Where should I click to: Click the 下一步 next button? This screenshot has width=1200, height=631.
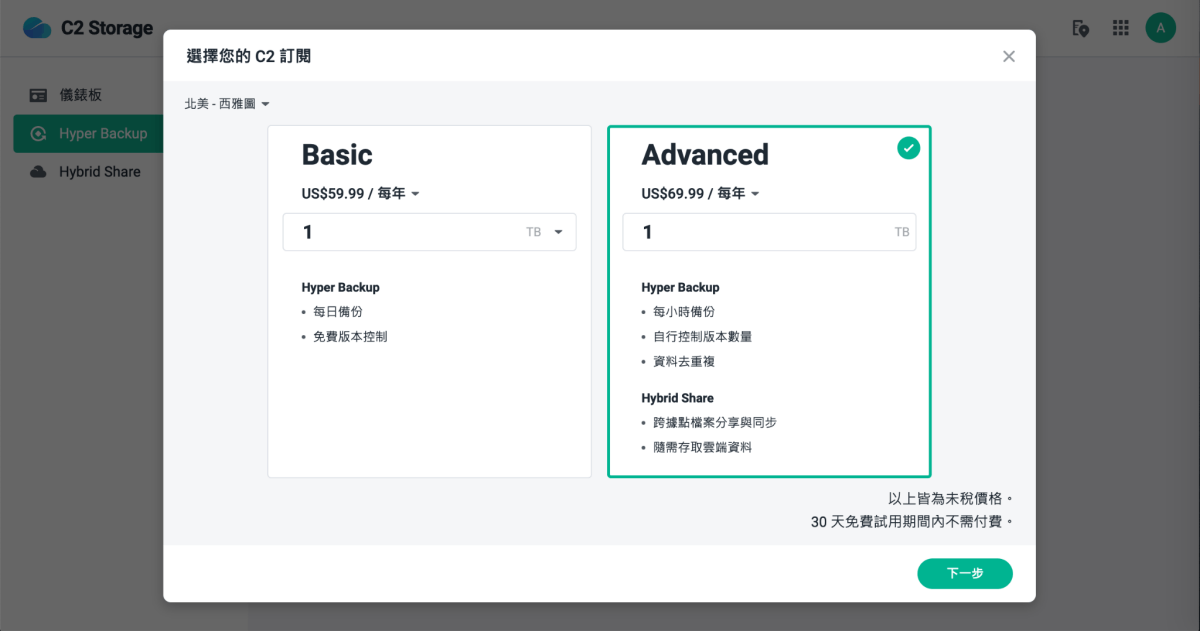pos(965,574)
